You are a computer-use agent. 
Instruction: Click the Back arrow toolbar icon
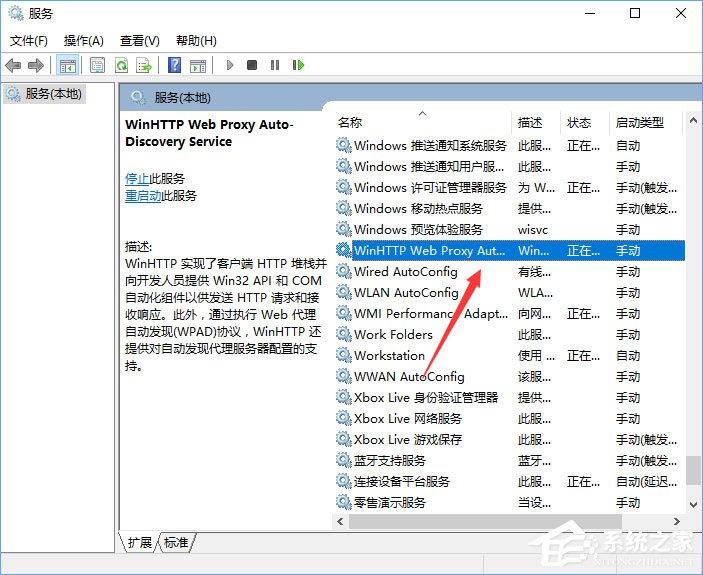pyautogui.click(x=13, y=65)
